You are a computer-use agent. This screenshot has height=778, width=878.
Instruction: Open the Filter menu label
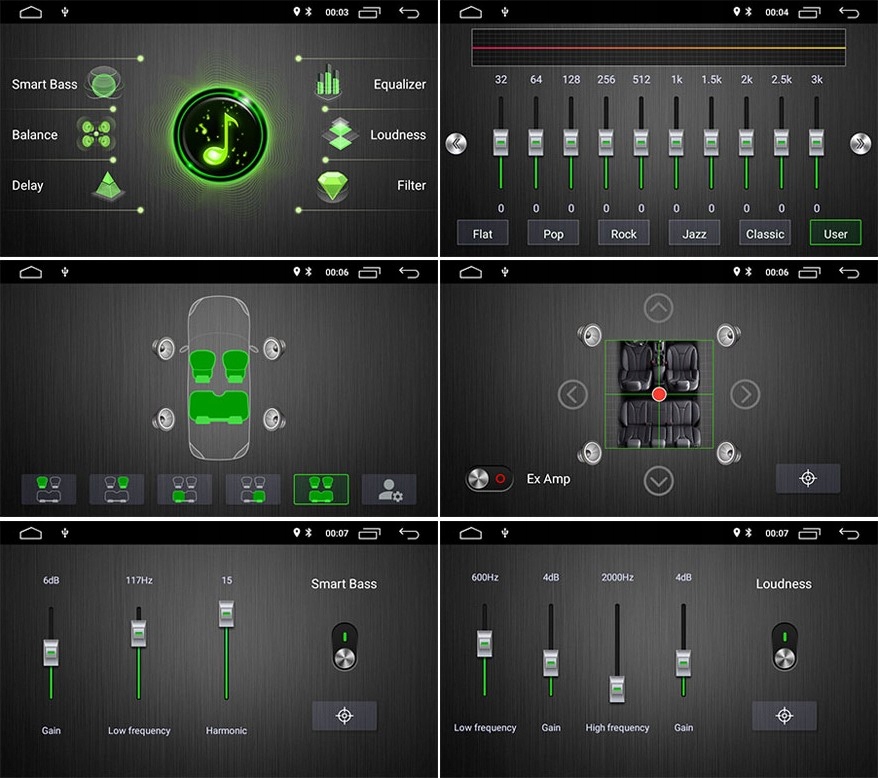(x=412, y=185)
